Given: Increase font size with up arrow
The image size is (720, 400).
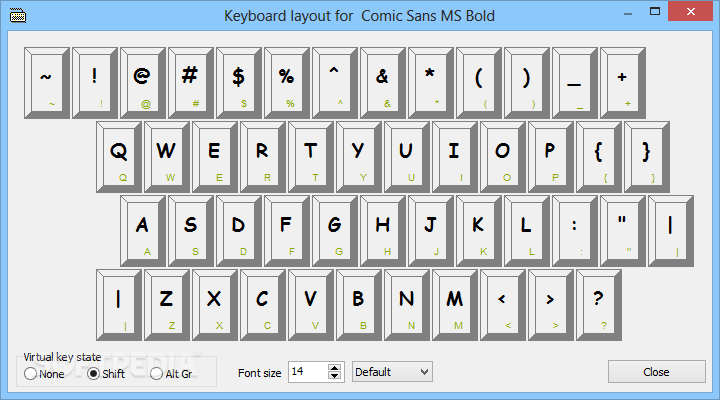Looking at the screenshot, I should click(x=334, y=367).
